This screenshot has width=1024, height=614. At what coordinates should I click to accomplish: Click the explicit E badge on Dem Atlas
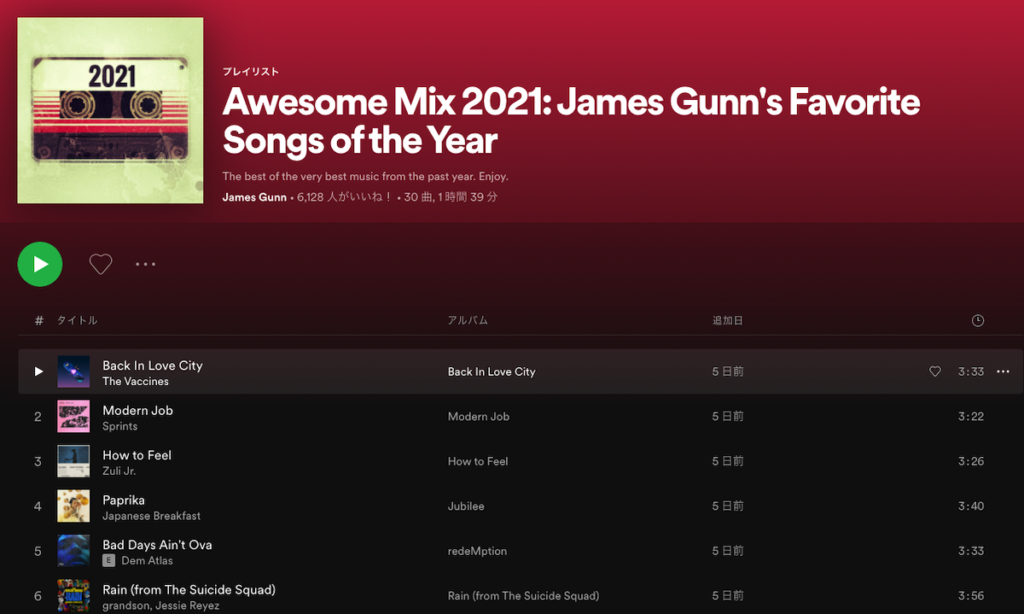[109, 560]
